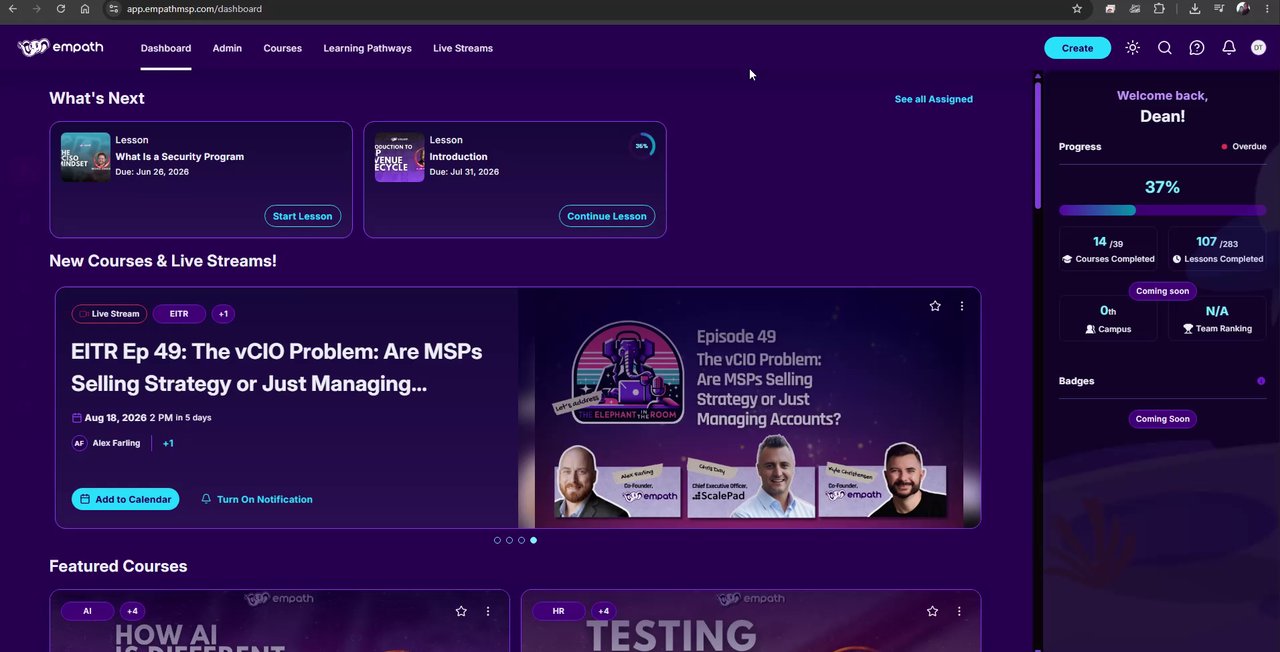Toggle the light/dark theme sun icon
The image size is (1280, 652).
point(1132,48)
